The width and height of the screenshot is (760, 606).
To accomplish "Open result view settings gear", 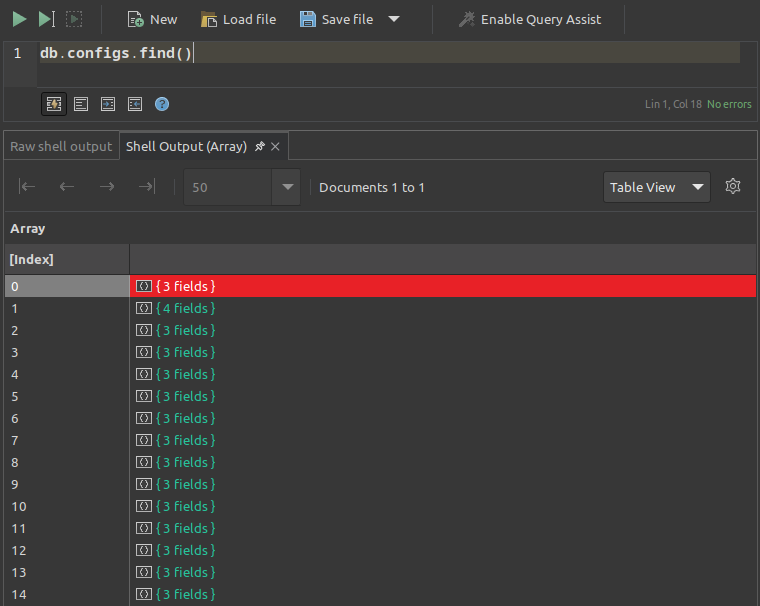I will (x=733, y=186).
